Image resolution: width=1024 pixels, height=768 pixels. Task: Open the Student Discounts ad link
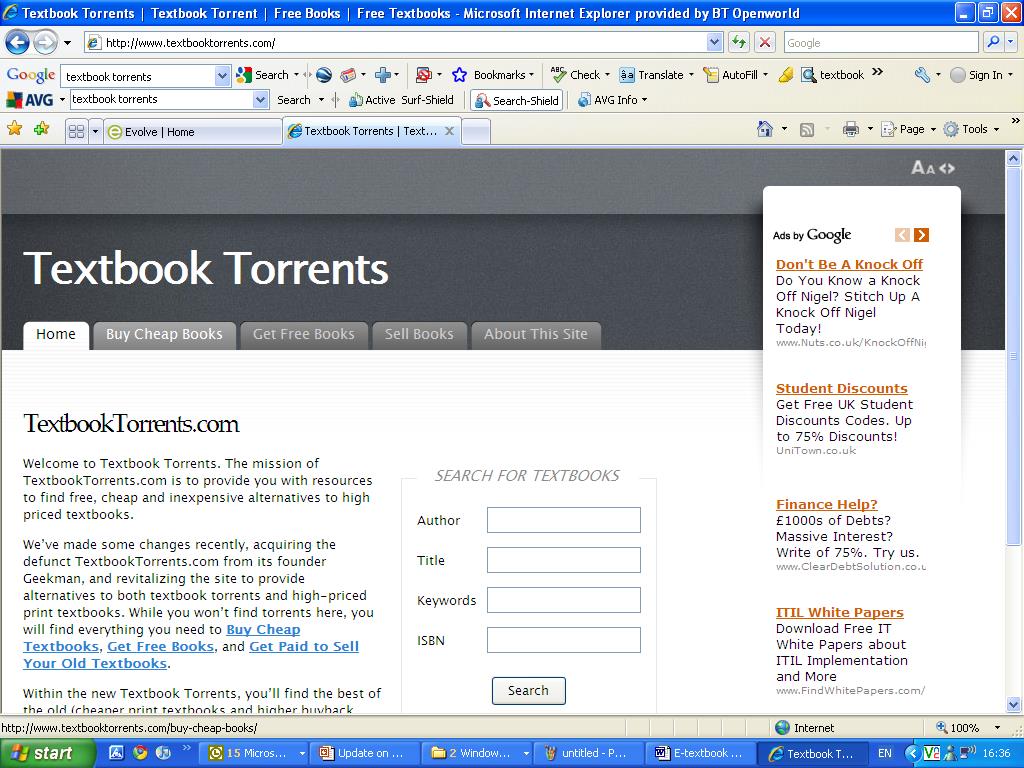[841, 389]
